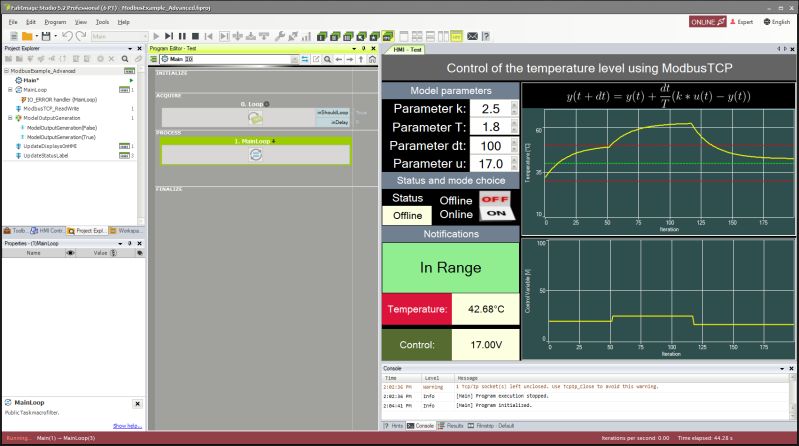Go to home macrofilter in Program Editor
This screenshot has height=446, width=799.
click(x=372, y=59)
